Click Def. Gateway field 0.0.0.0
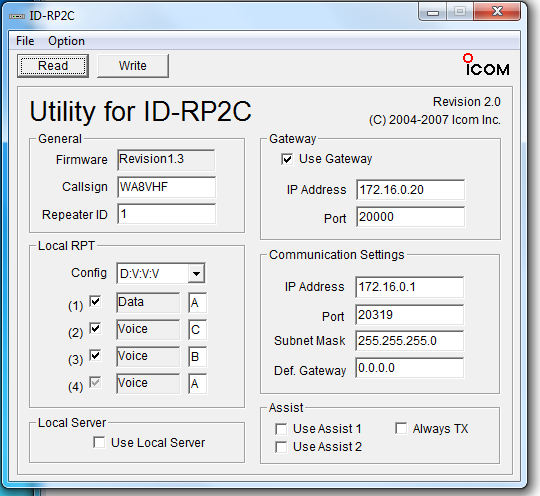 tap(409, 368)
